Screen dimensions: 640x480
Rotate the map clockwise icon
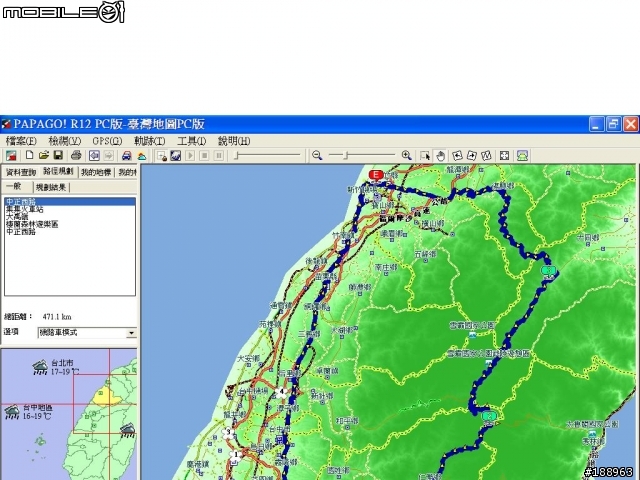coord(472,156)
